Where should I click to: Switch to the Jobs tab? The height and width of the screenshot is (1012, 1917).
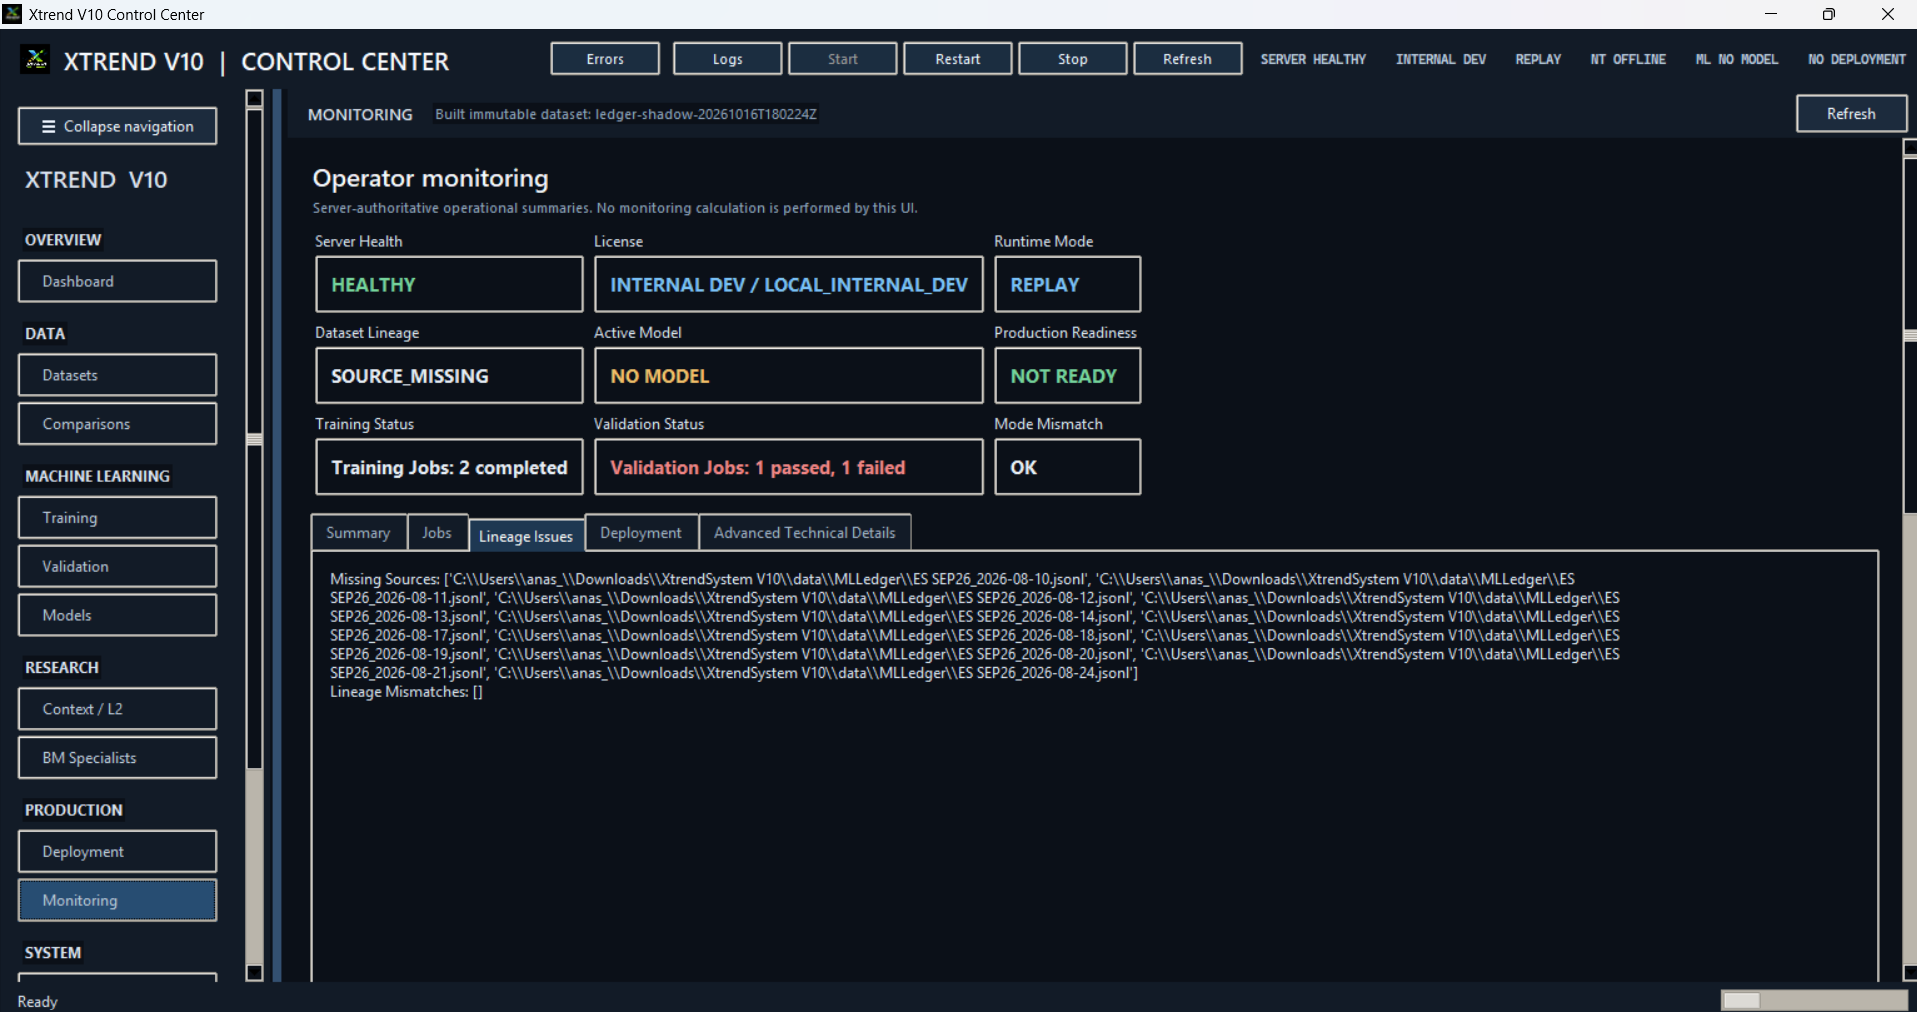pyautogui.click(x=437, y=533)
